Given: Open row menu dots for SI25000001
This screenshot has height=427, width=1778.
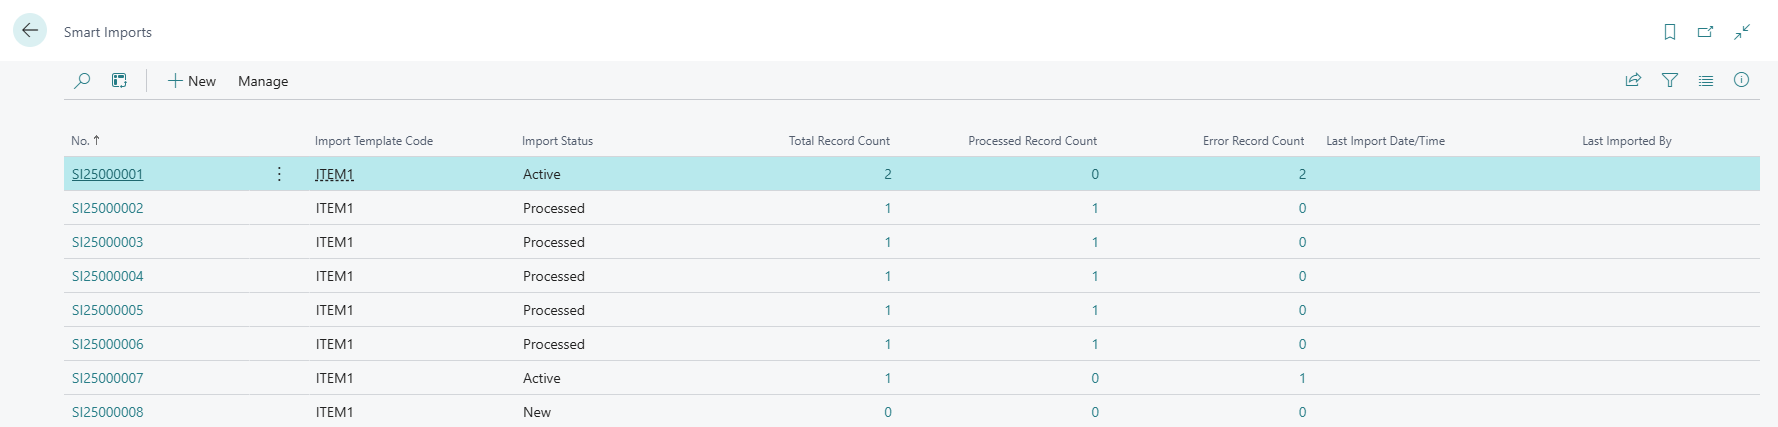Looking at the screenshot, I should (279, 174).
